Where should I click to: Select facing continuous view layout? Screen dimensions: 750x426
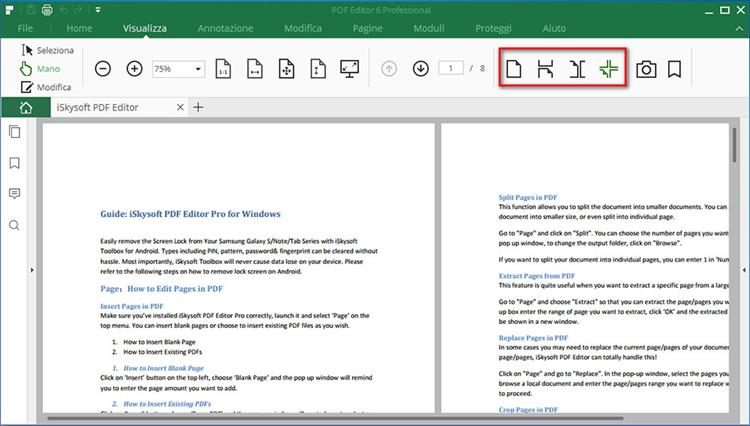(609, 69)
